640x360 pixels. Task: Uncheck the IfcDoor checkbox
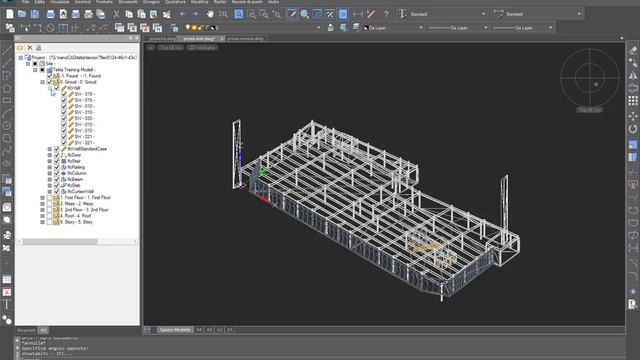point(57,155)
